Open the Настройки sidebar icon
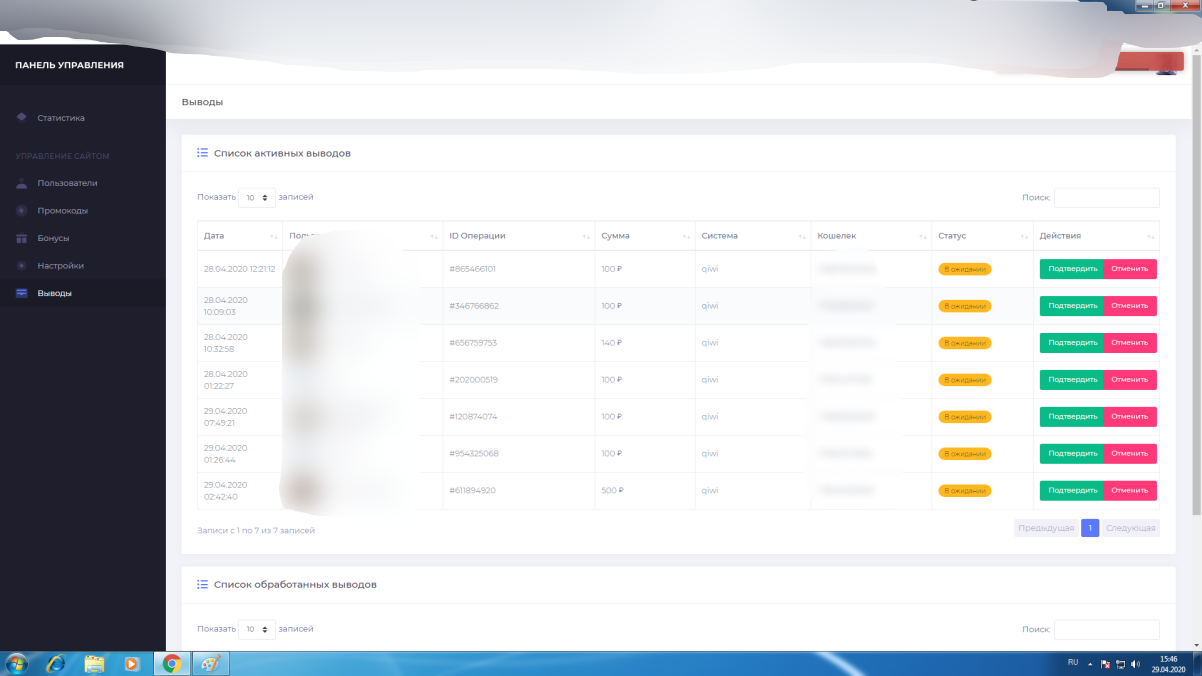 pyautogui.click(x=22, y=266)
